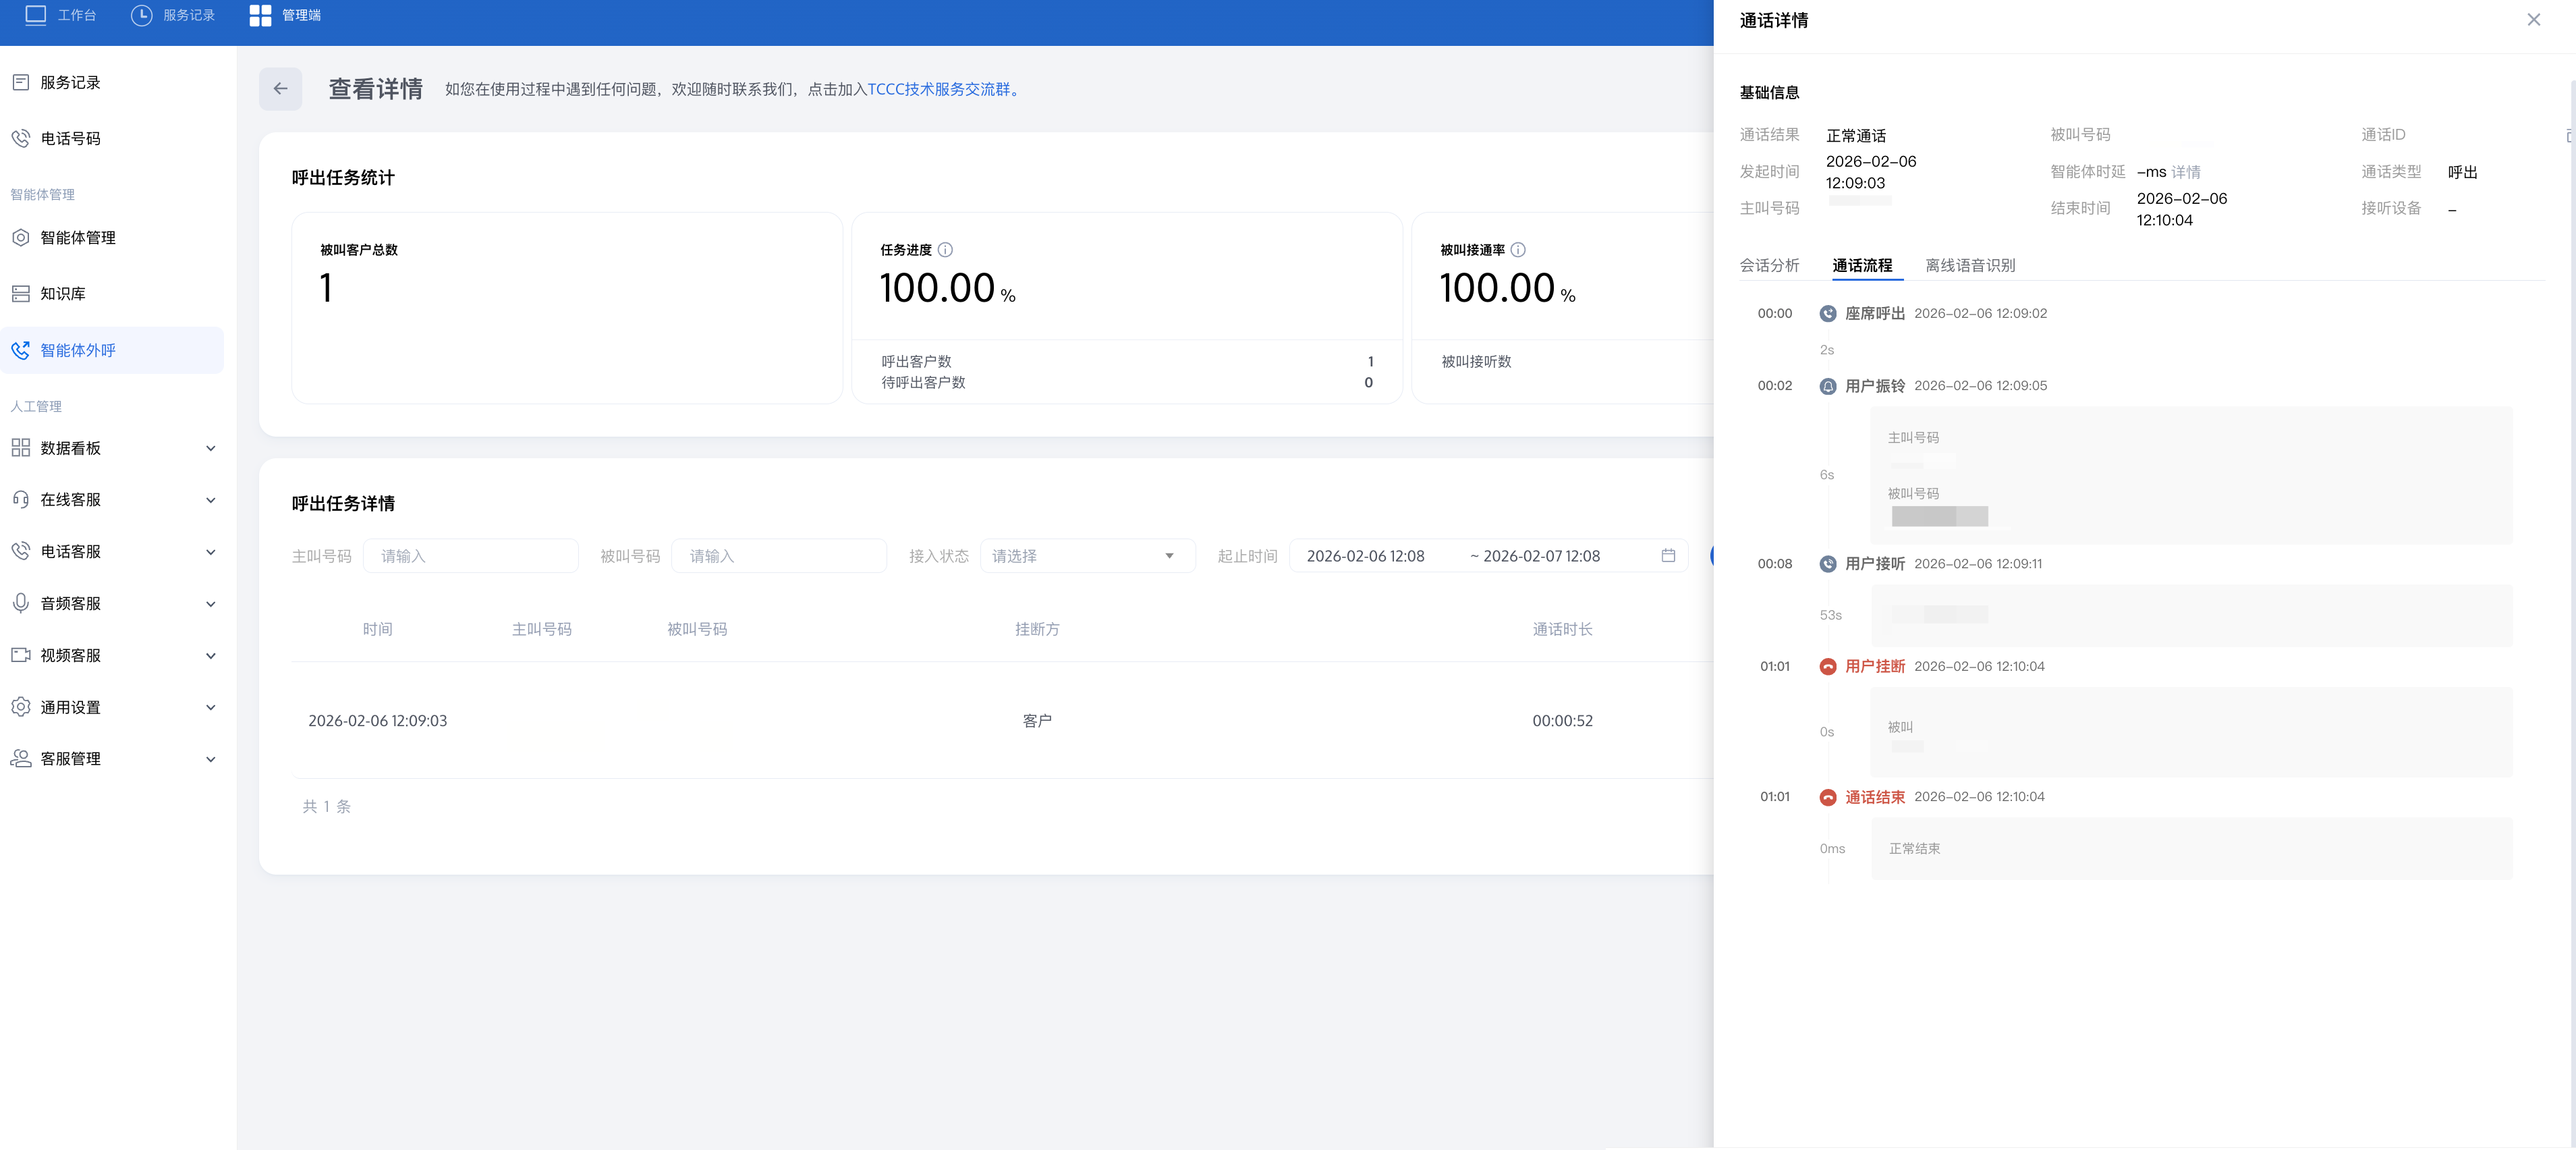Click the 电话号码 sidebar icon
The height and width of the screenshot is (1150, 2576).
click(21, 138)
